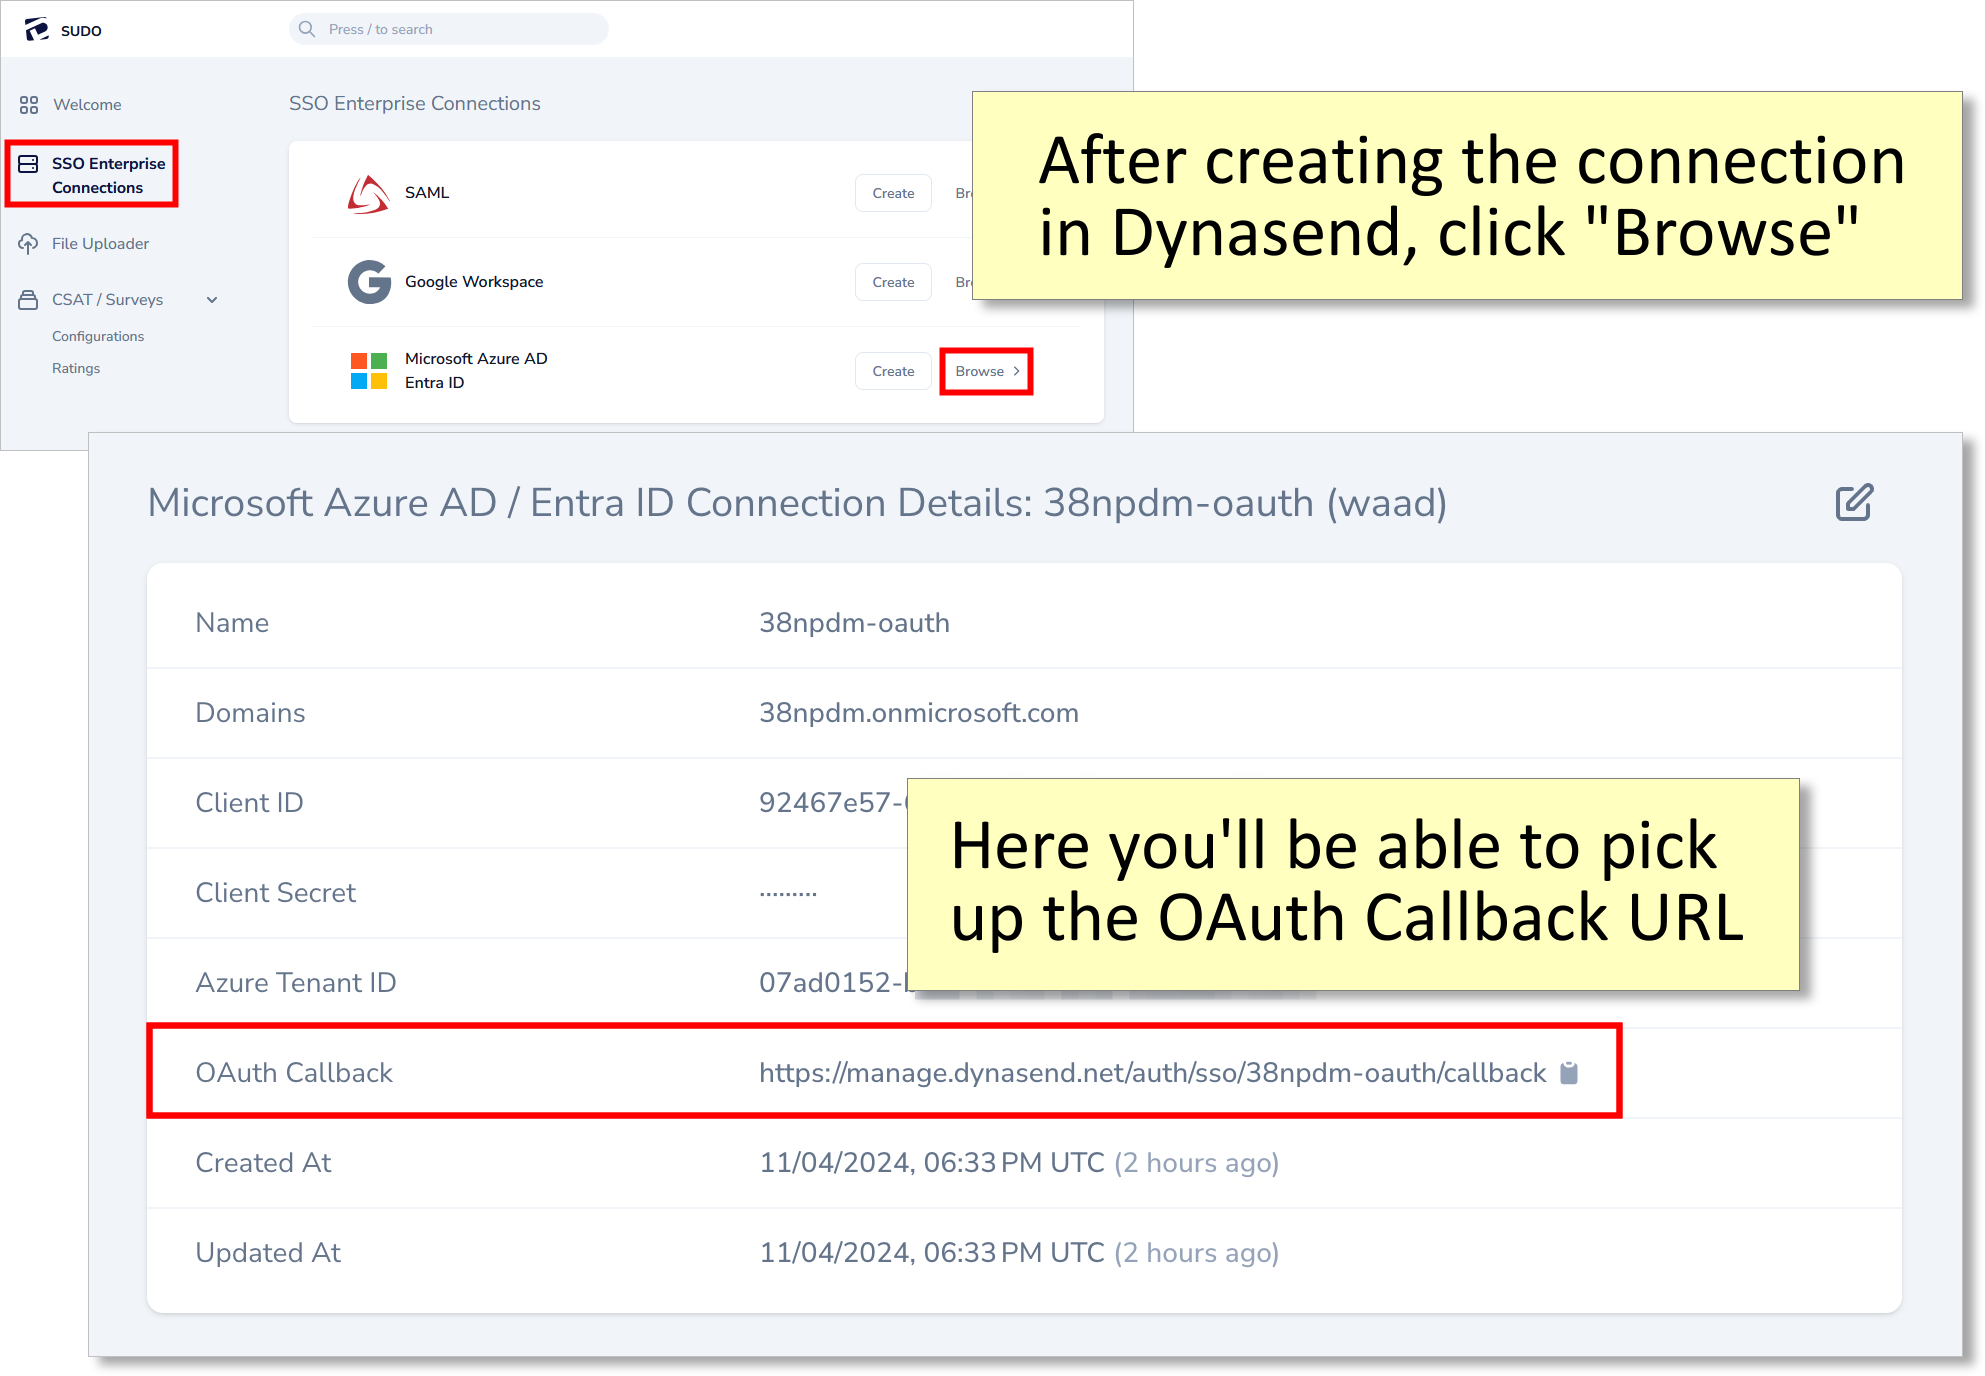Click the 'SAML' provider label
The height and width of the screenshot is (1376, 1985).
pyautogui.click(x=427, y=193)
